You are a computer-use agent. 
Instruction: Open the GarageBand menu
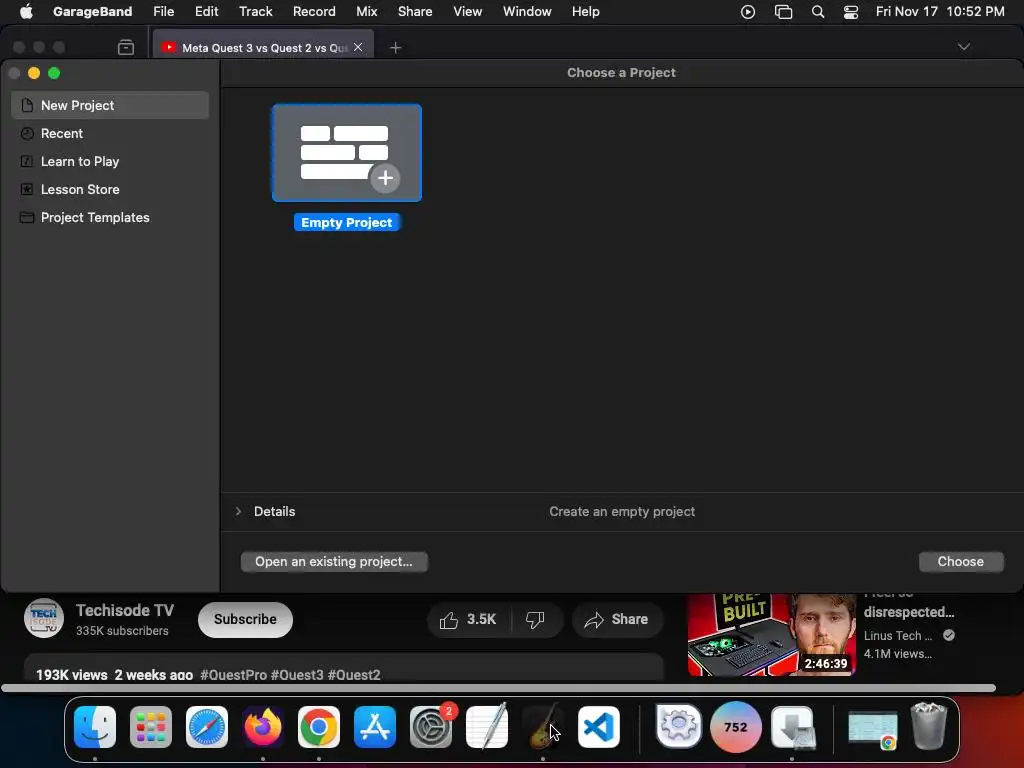tap(92, 12)
